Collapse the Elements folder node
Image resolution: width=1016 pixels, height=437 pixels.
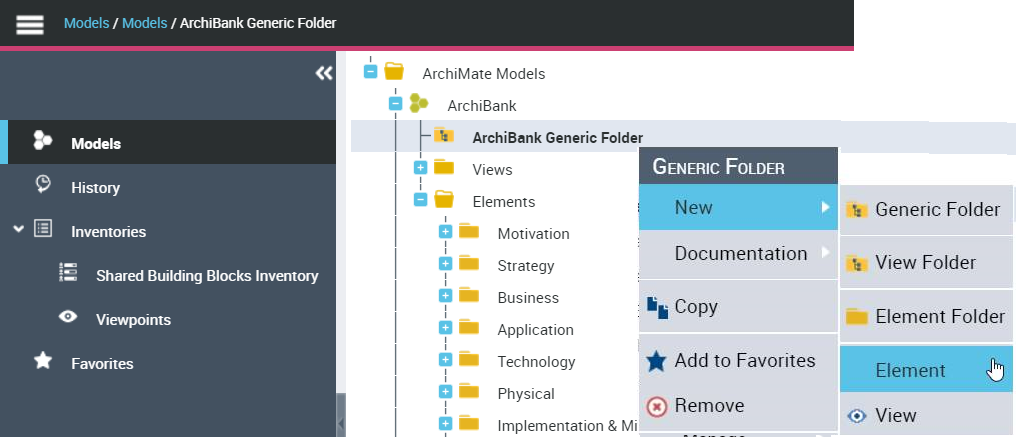(x=420, y=200)
